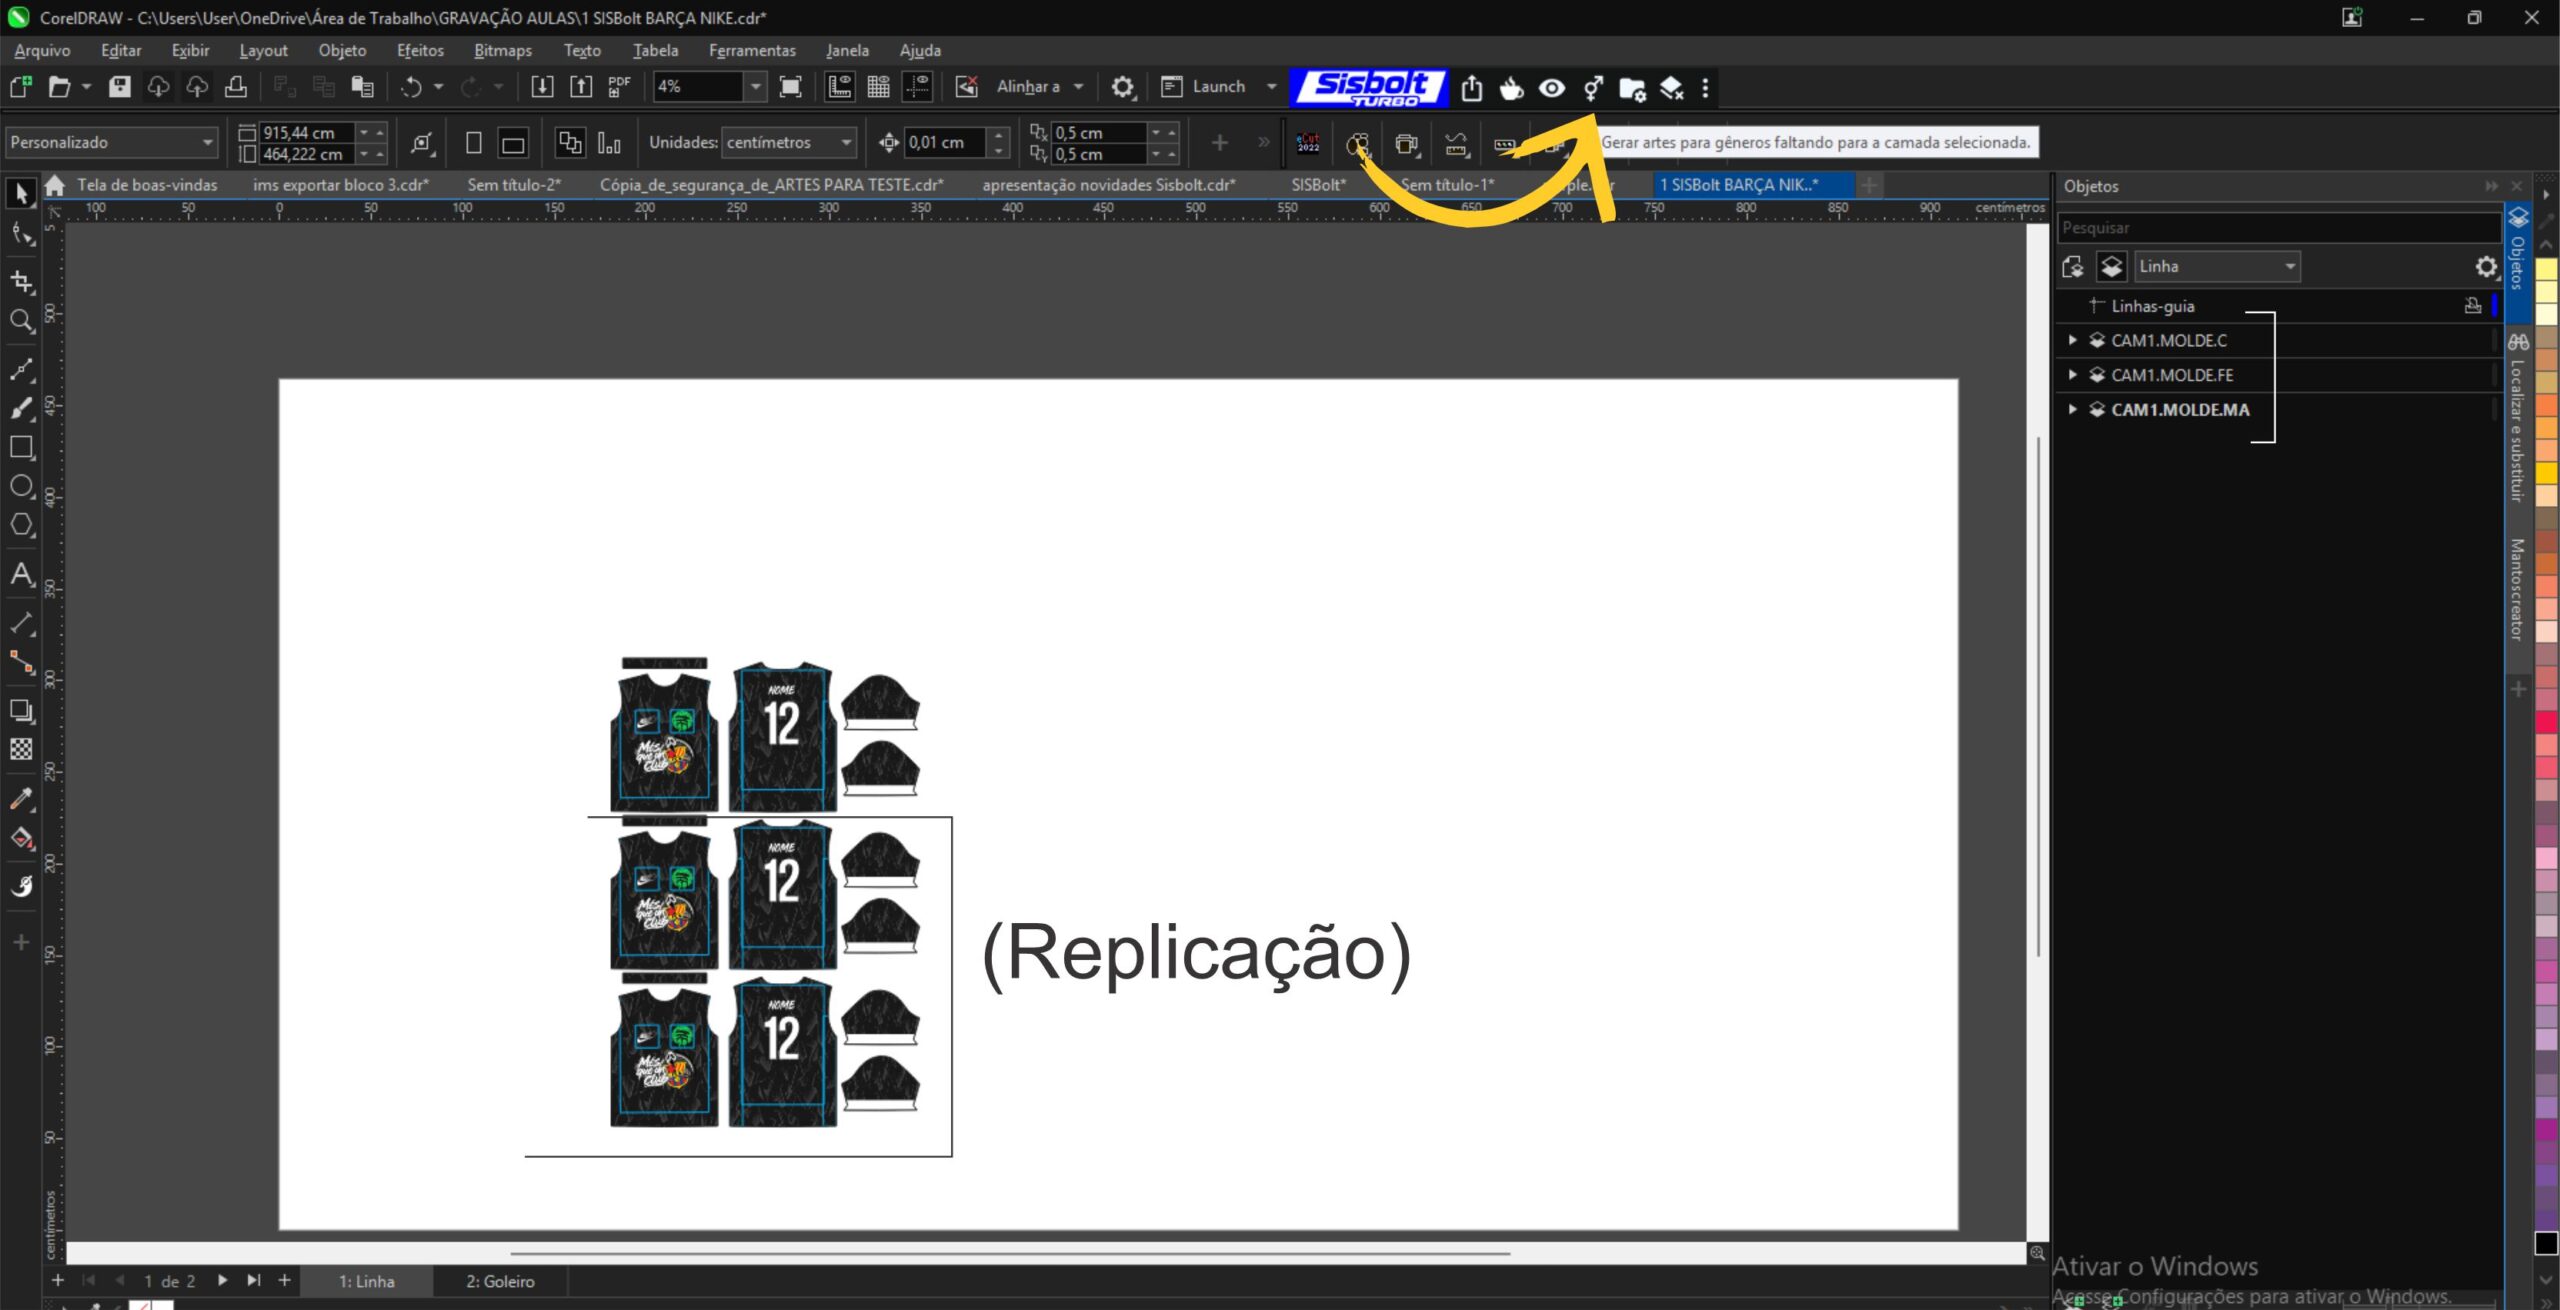Toggle show rulers button
Screen dimensions: 2560x1310
point(840,87)
